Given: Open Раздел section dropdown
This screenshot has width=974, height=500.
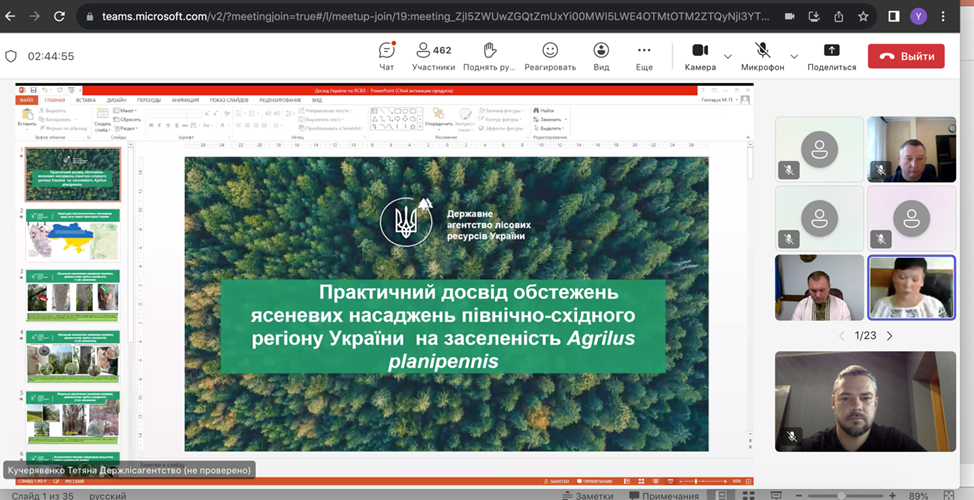Looking at the screenshot, I should pos(125,128).
